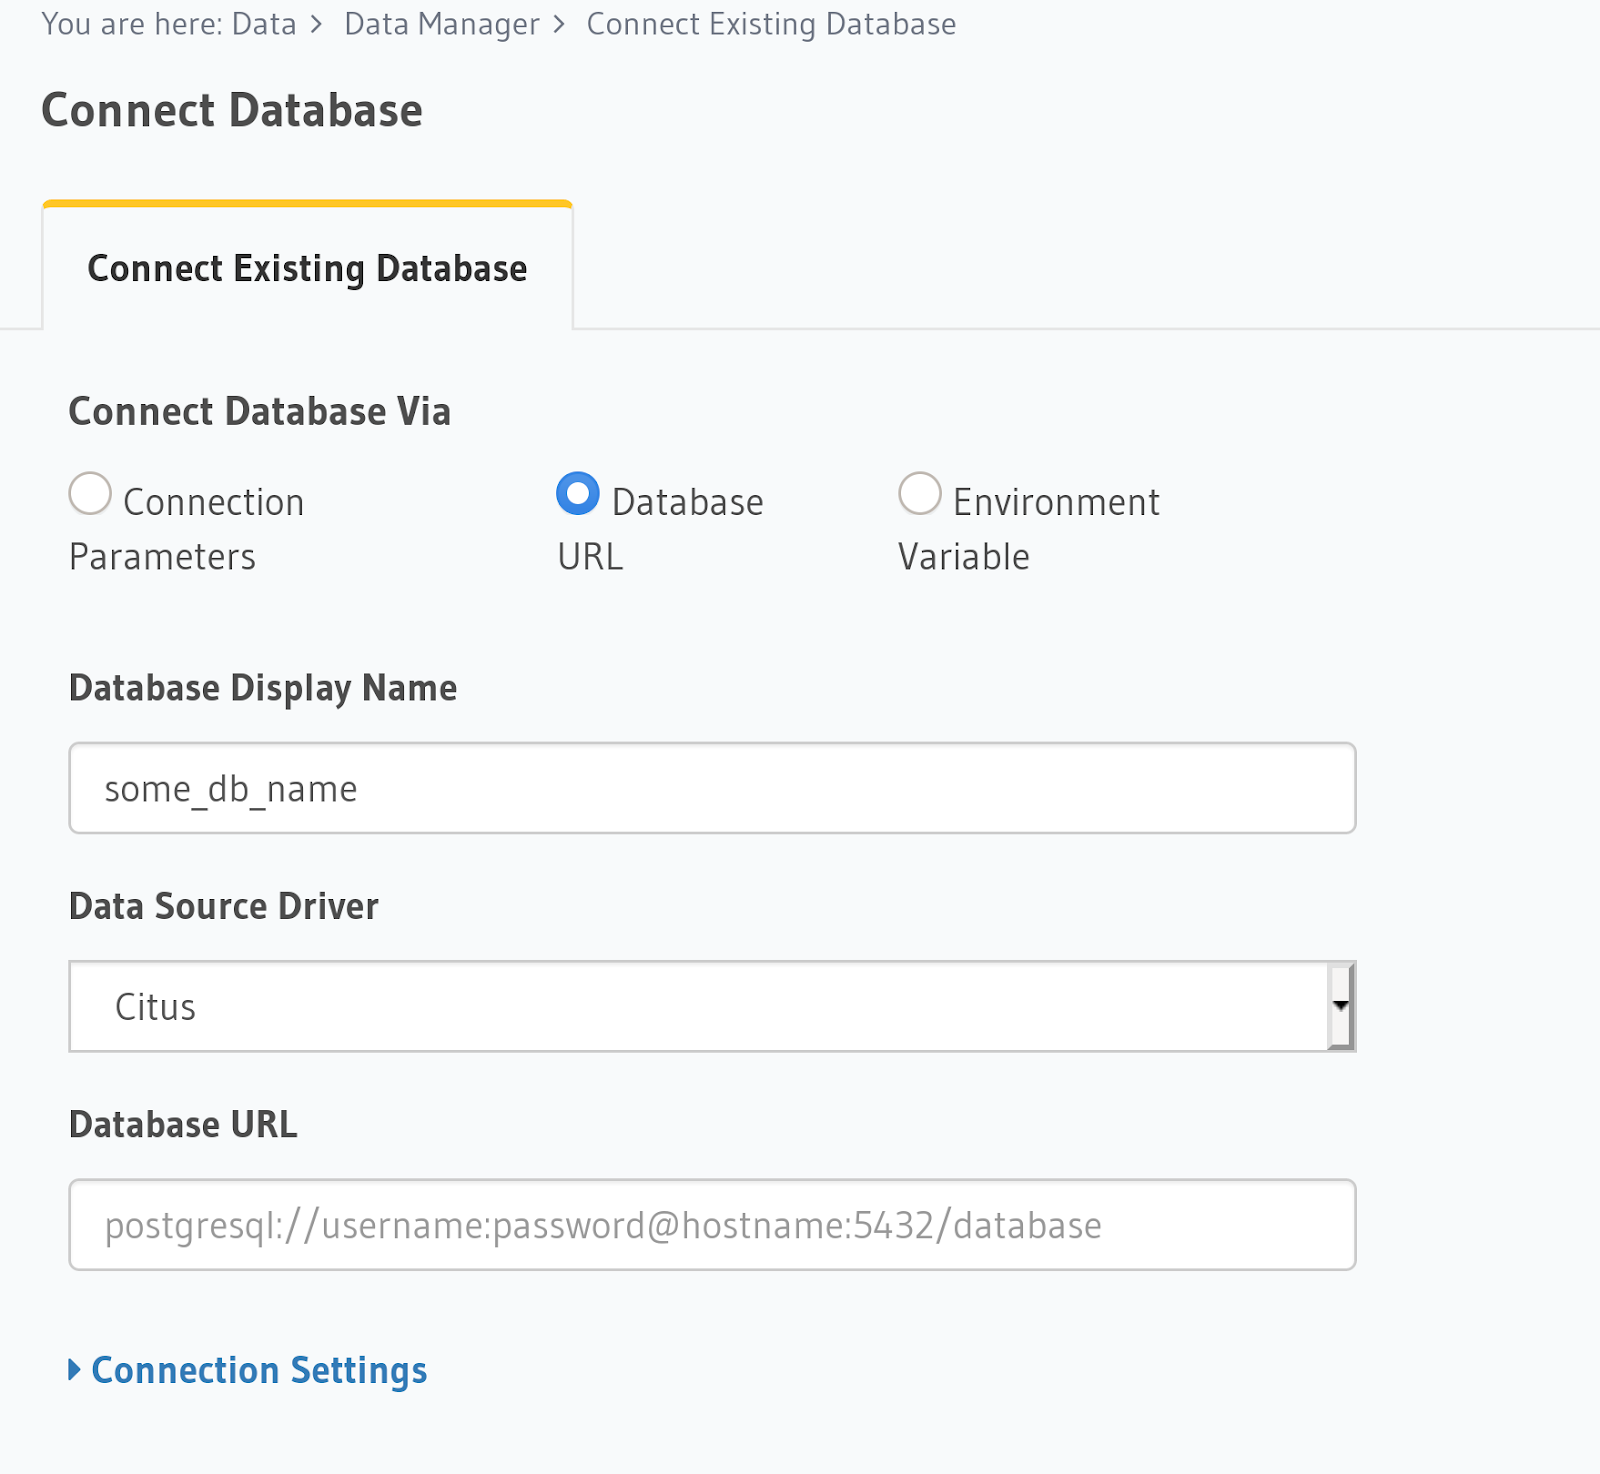
Task: Choose the Environment Variable radio button
Action: click(919, 494)
